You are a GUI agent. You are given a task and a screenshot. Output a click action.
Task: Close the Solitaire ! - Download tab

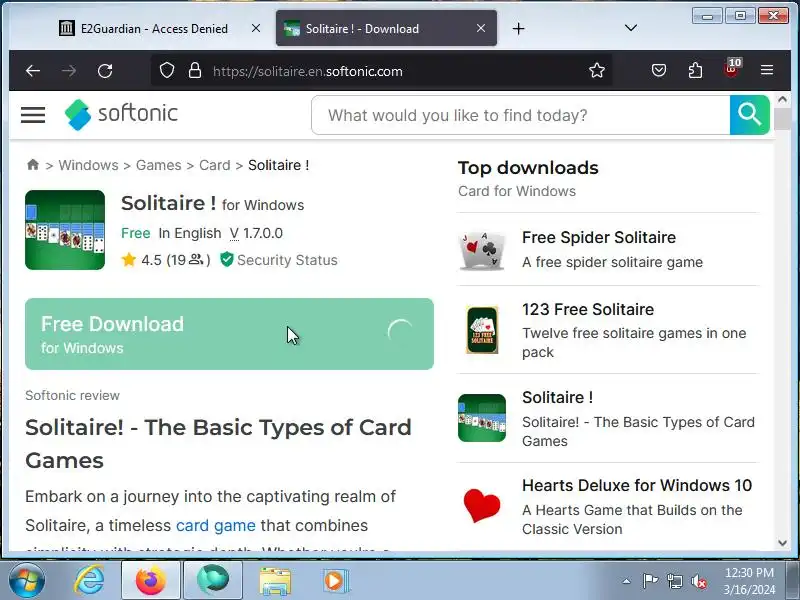pos(481,28)
